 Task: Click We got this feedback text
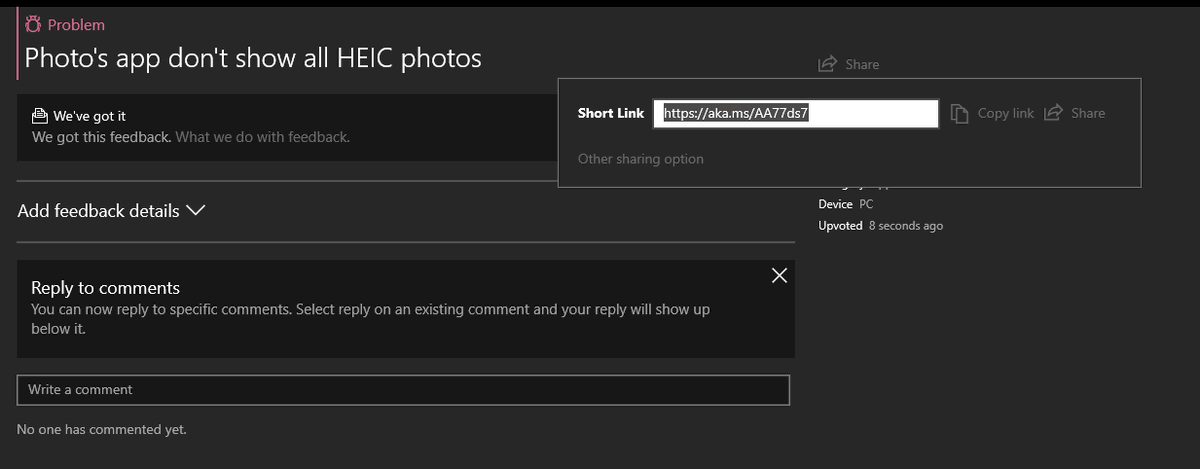102,137
